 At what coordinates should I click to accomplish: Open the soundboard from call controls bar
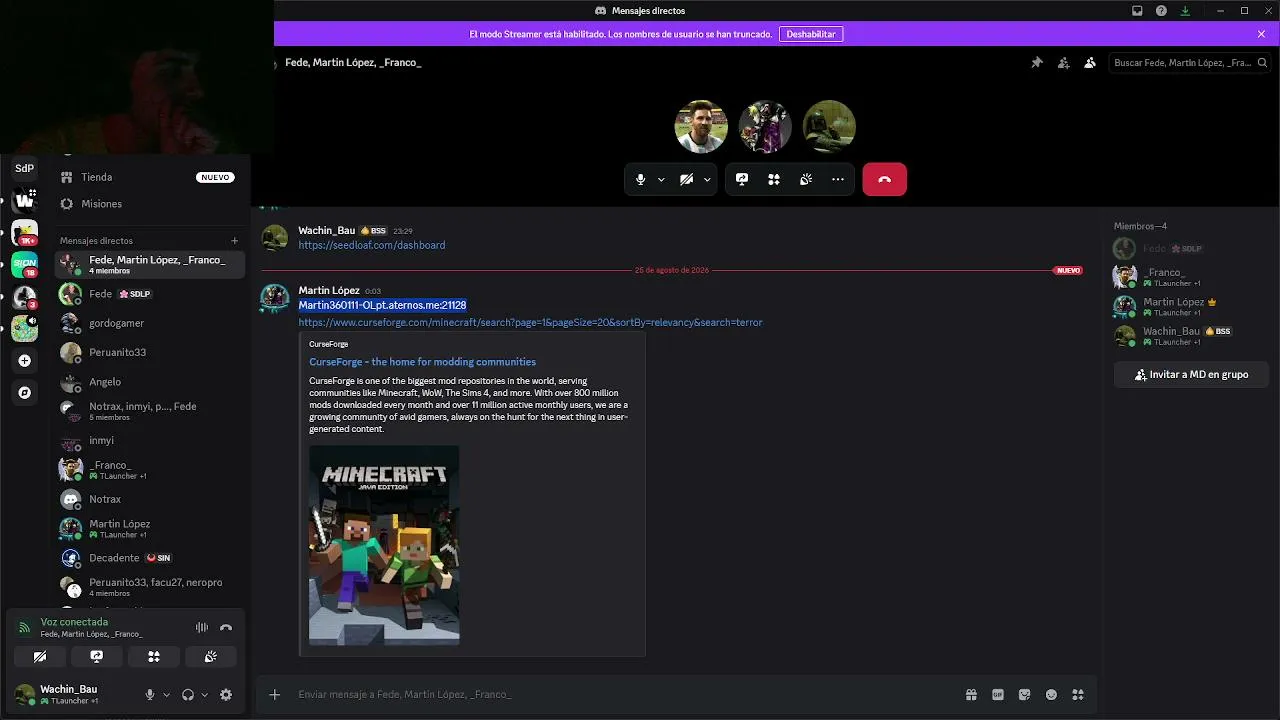click(x=806, y=179)
